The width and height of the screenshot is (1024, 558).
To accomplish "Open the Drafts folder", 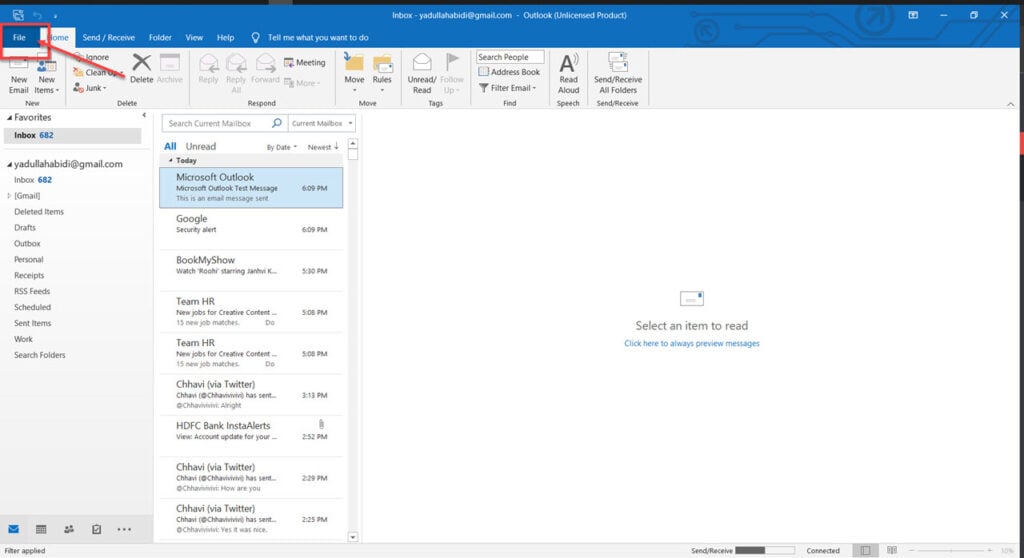I will point(25,227).
